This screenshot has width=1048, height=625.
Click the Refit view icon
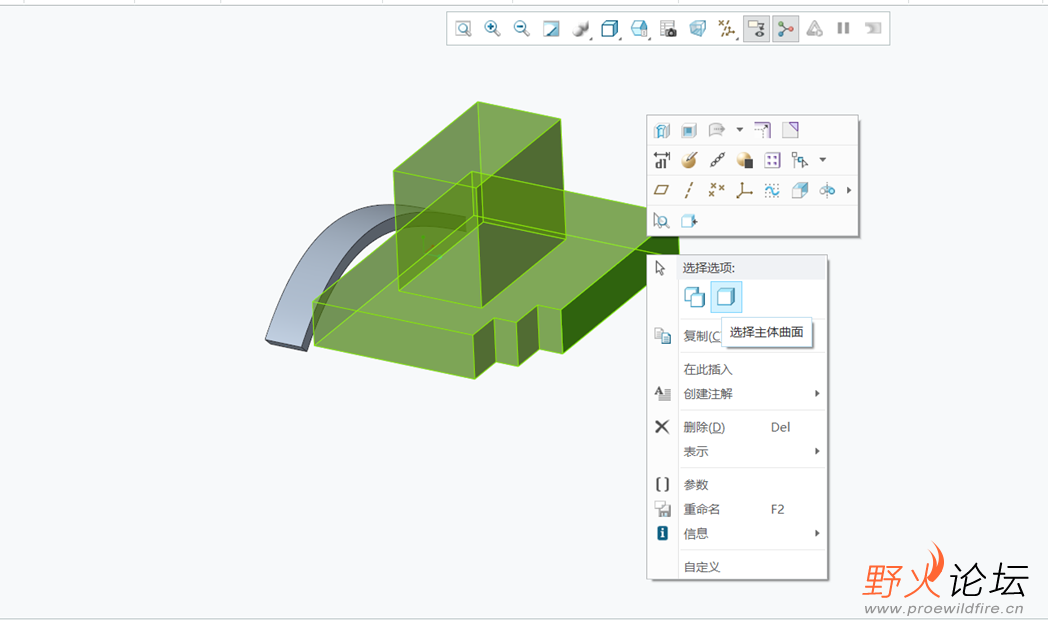pos(463,28)
